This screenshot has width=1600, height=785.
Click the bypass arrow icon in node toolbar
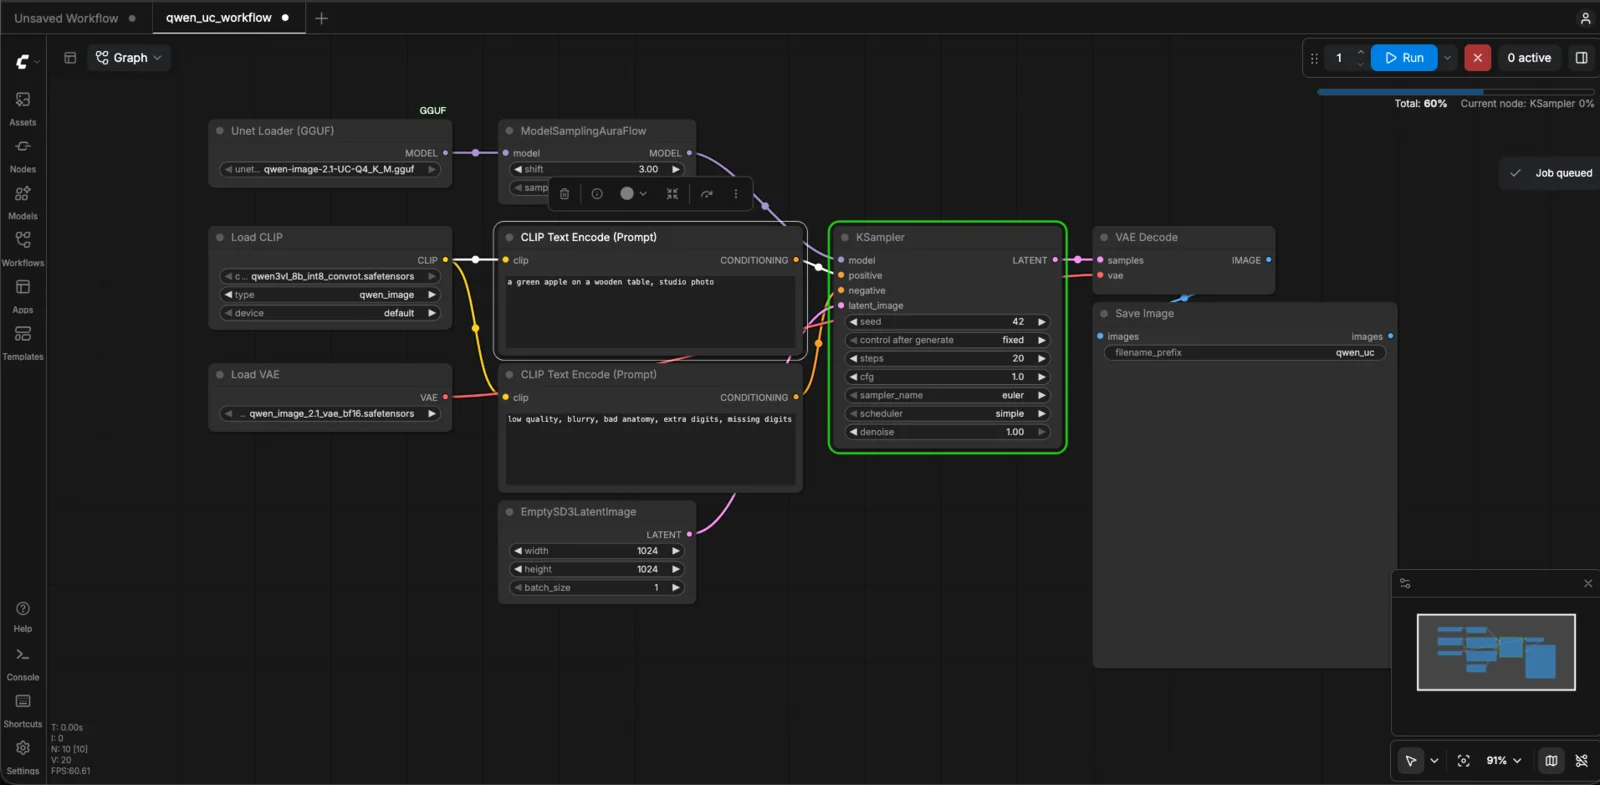(x=707, y=194)
